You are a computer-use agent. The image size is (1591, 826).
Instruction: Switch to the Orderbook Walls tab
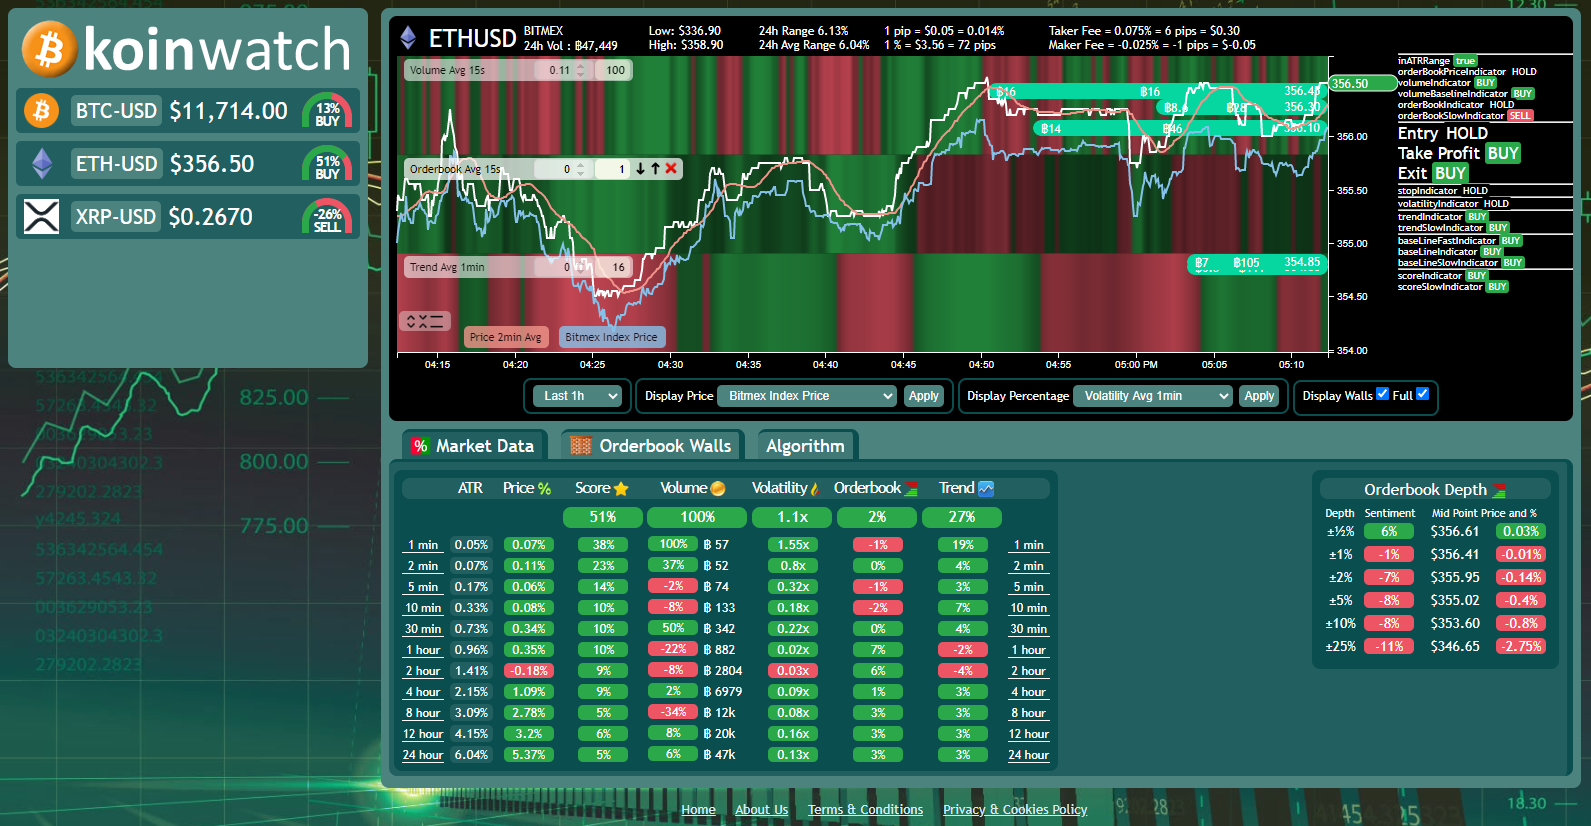tap(652, 446)
